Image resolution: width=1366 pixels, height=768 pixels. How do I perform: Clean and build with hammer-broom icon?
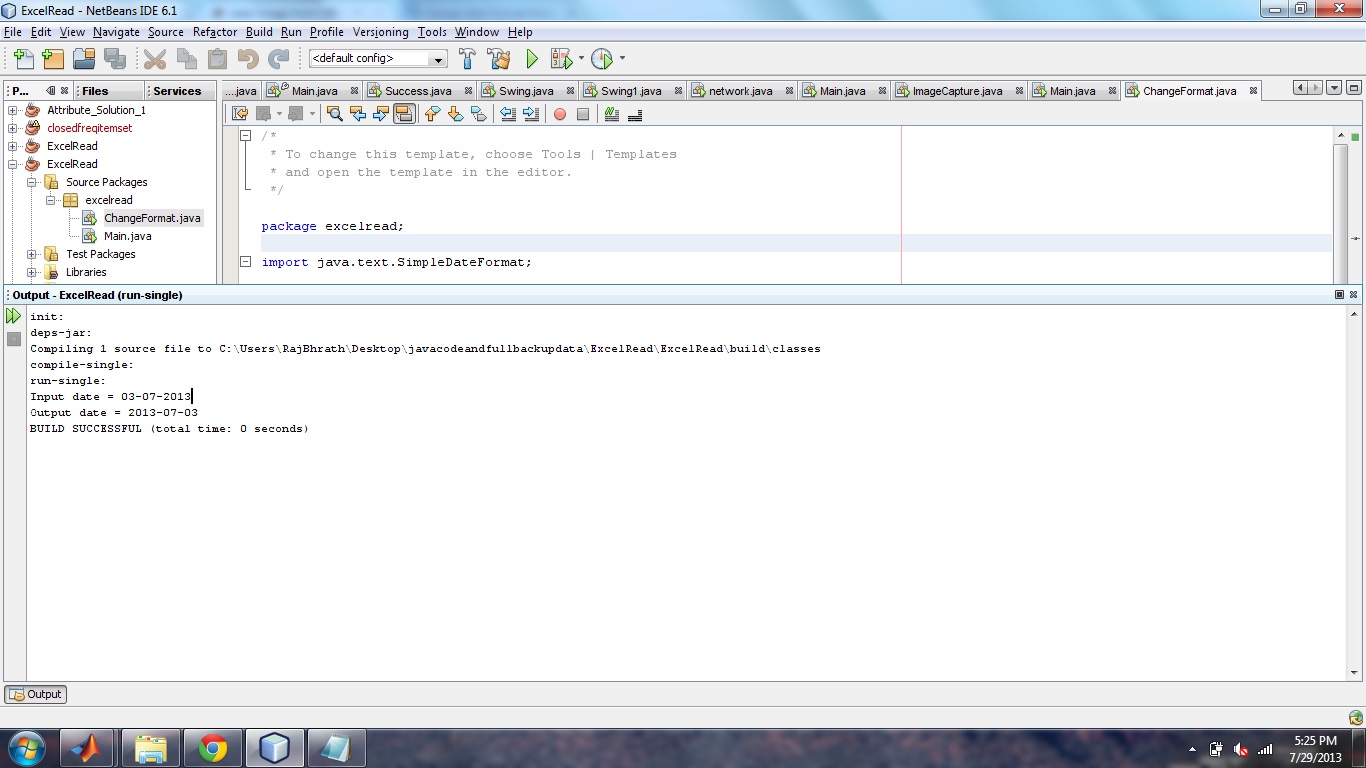(x=499, y=59)
